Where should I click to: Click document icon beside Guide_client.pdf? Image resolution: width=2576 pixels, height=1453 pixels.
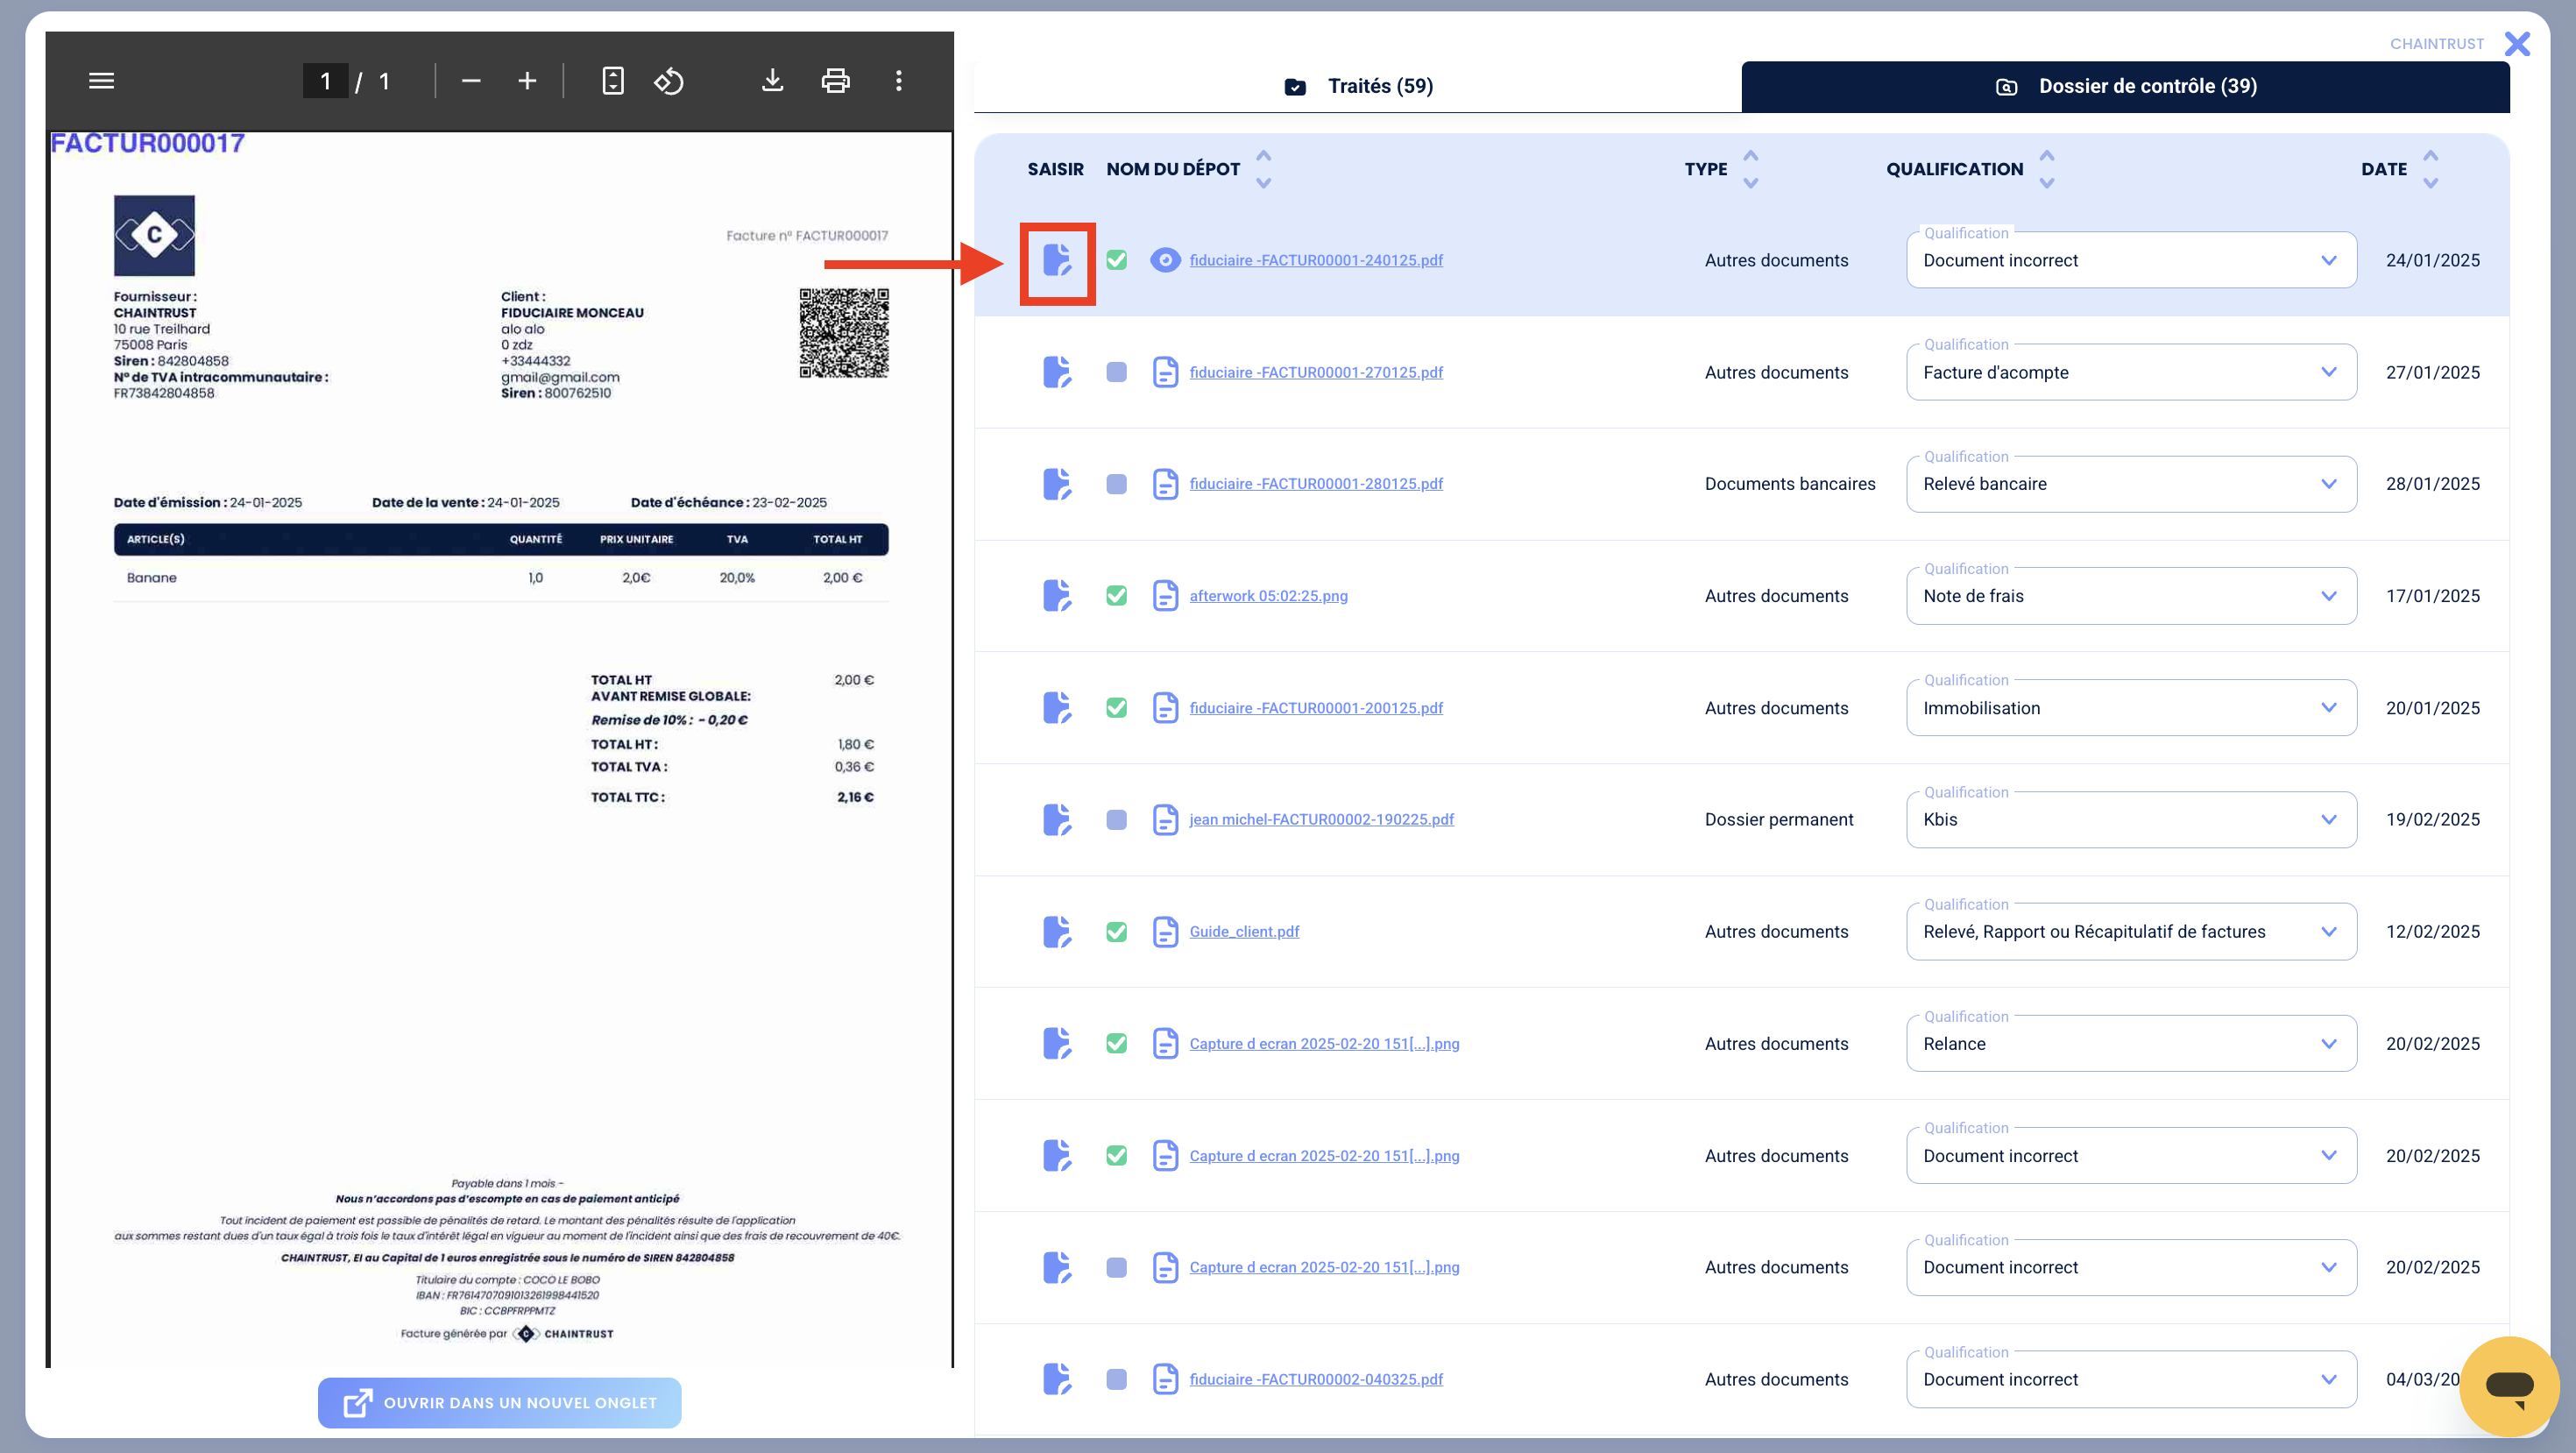click(1165, 932)
